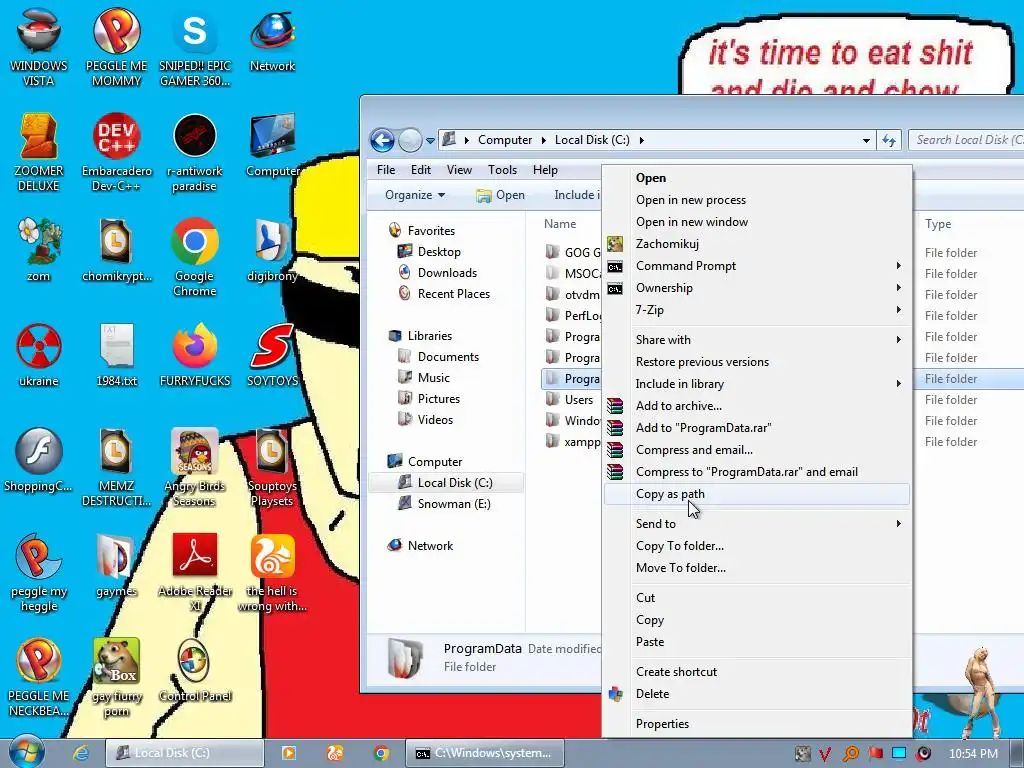Image resolution: width=1024 pixels, height=768 pixels.
Task: Open the media player taskbar icon
Action: (x=288, y=753)
